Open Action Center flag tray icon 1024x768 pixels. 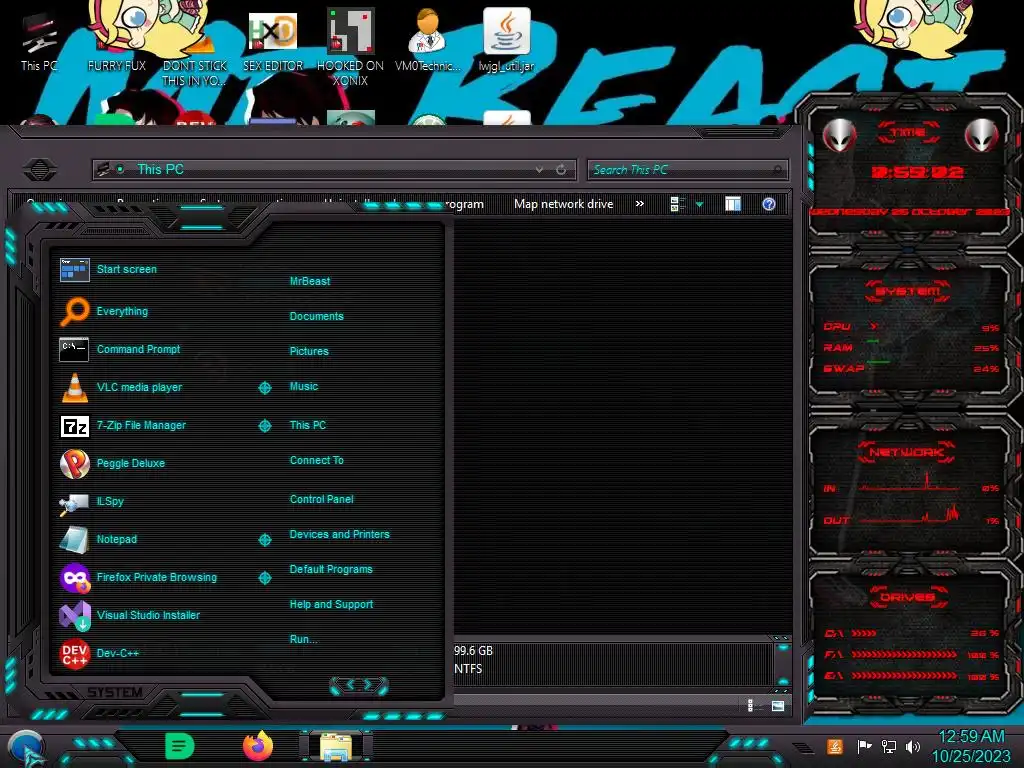(x=864, y=746)
